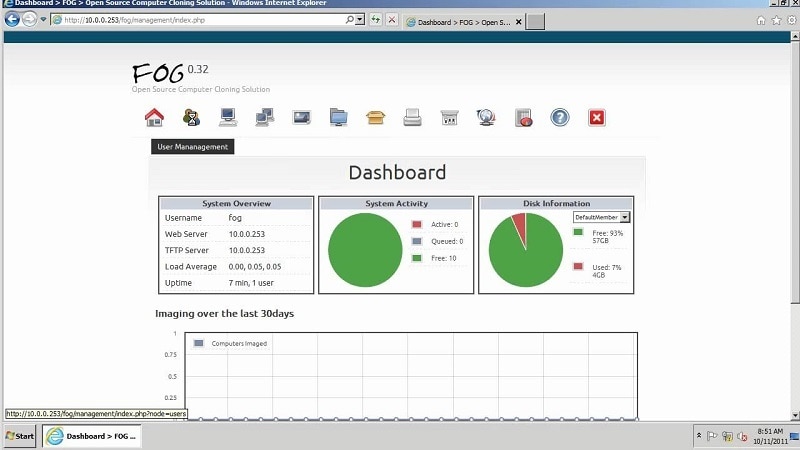
Task: Open Storage Management folder icon
Action: point(338,117)
